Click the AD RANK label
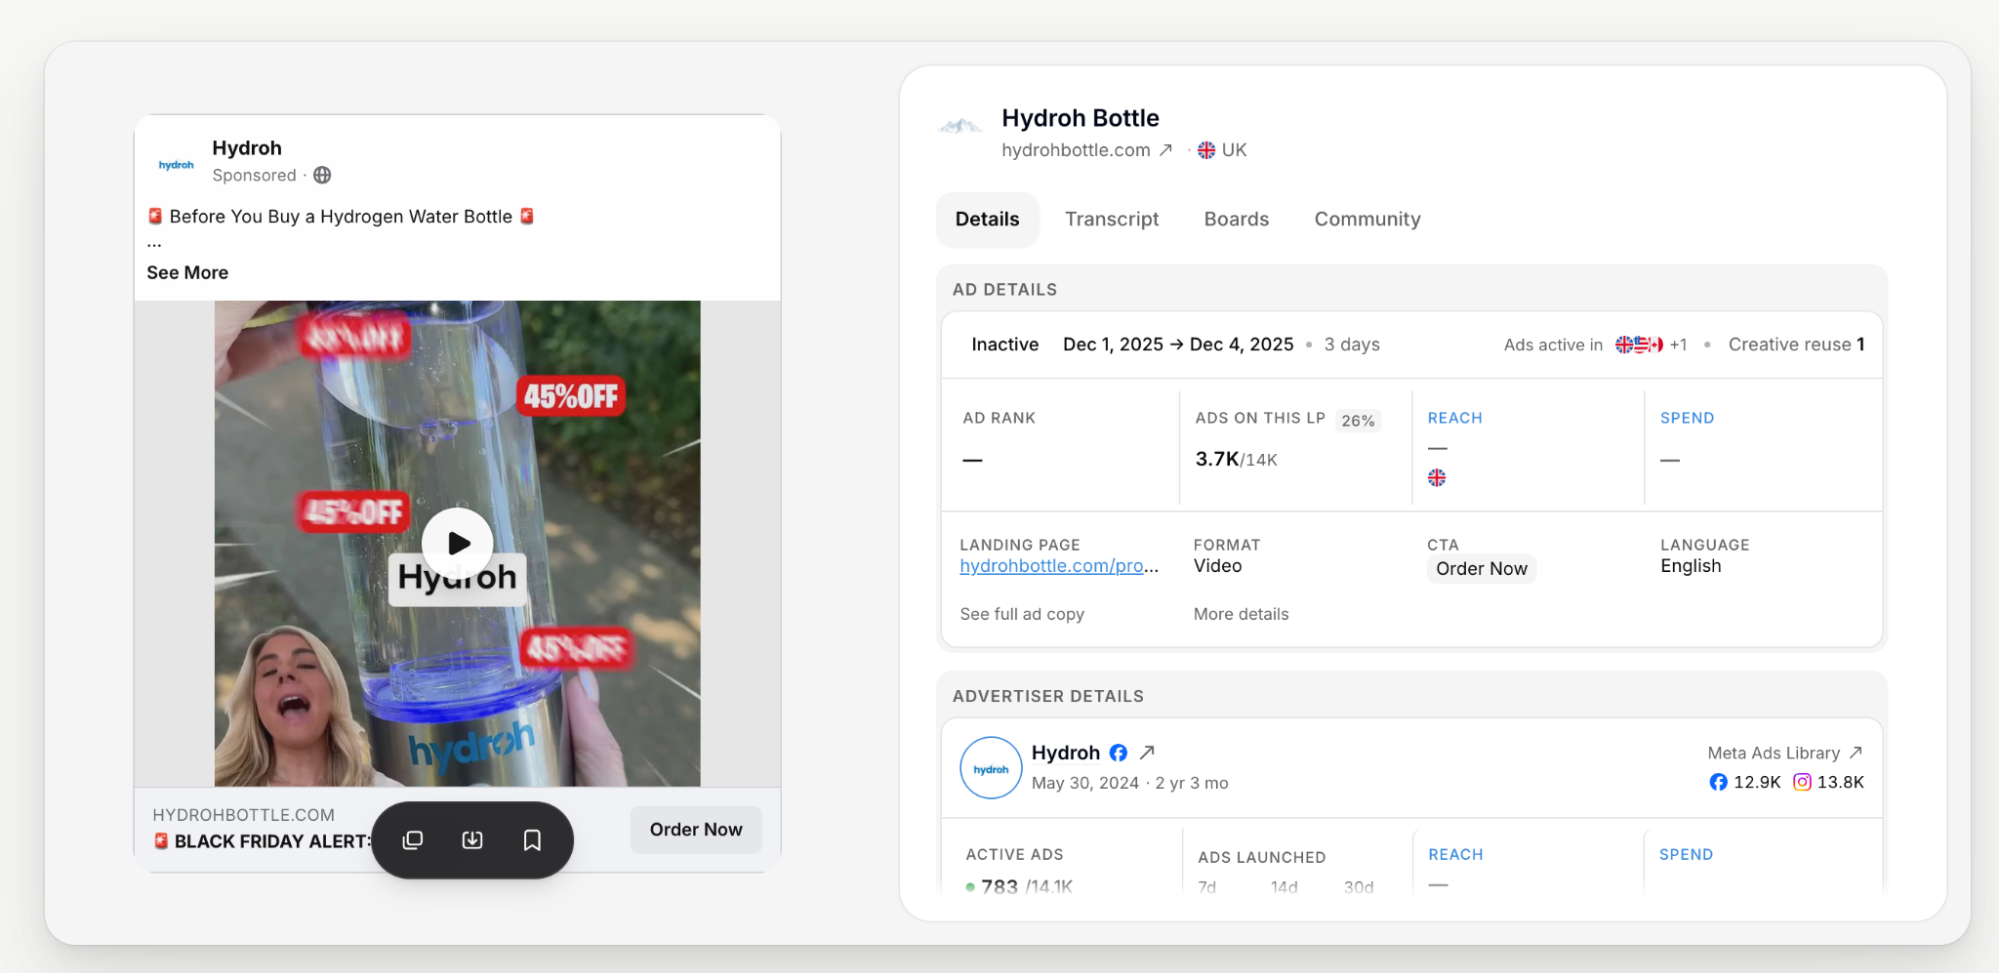This screenshot has height=974, width=1999. pos(999,418)
